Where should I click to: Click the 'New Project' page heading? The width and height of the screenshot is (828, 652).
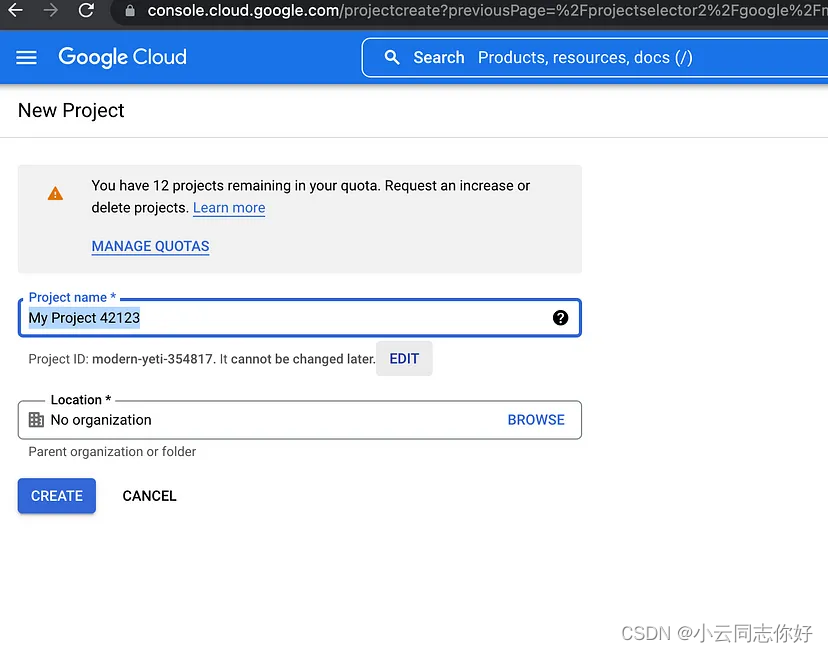tap(71, 110)
